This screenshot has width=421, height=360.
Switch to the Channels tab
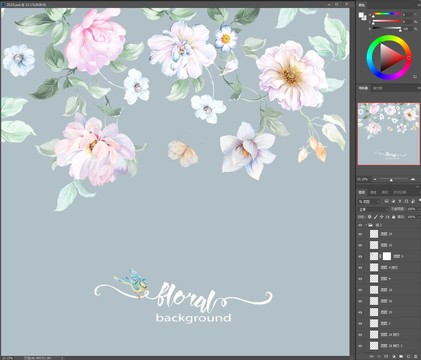click(373, 192)
